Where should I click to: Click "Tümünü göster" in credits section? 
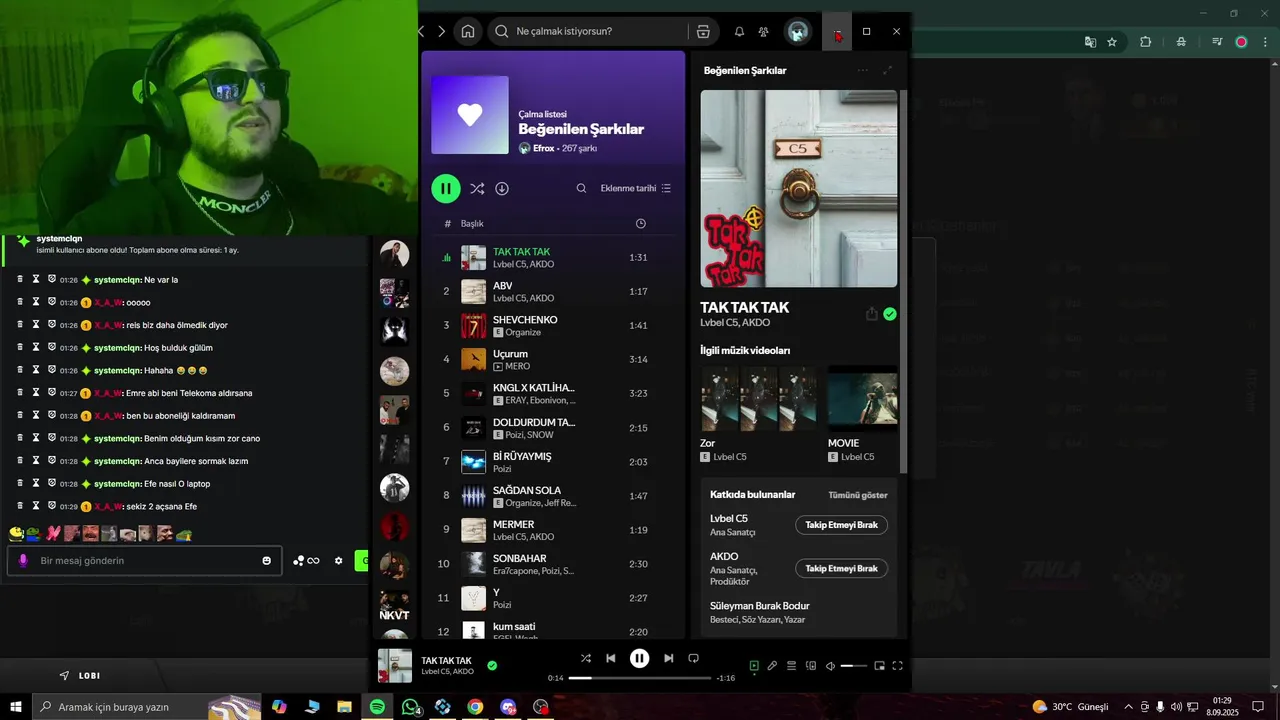click(x=857, y=495)
